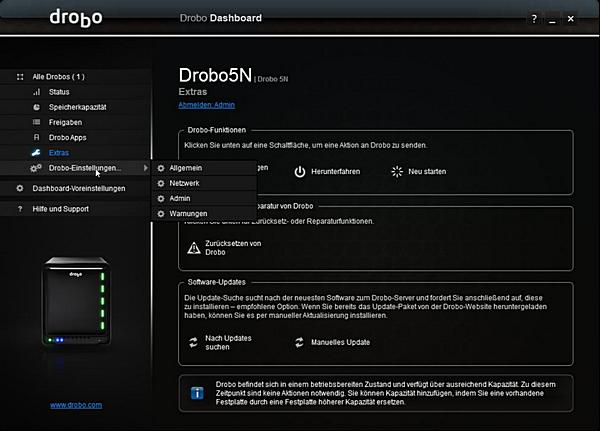Click the Software-Updates section heading
This screenshot has height=431, width=600.
click(217, 282)
